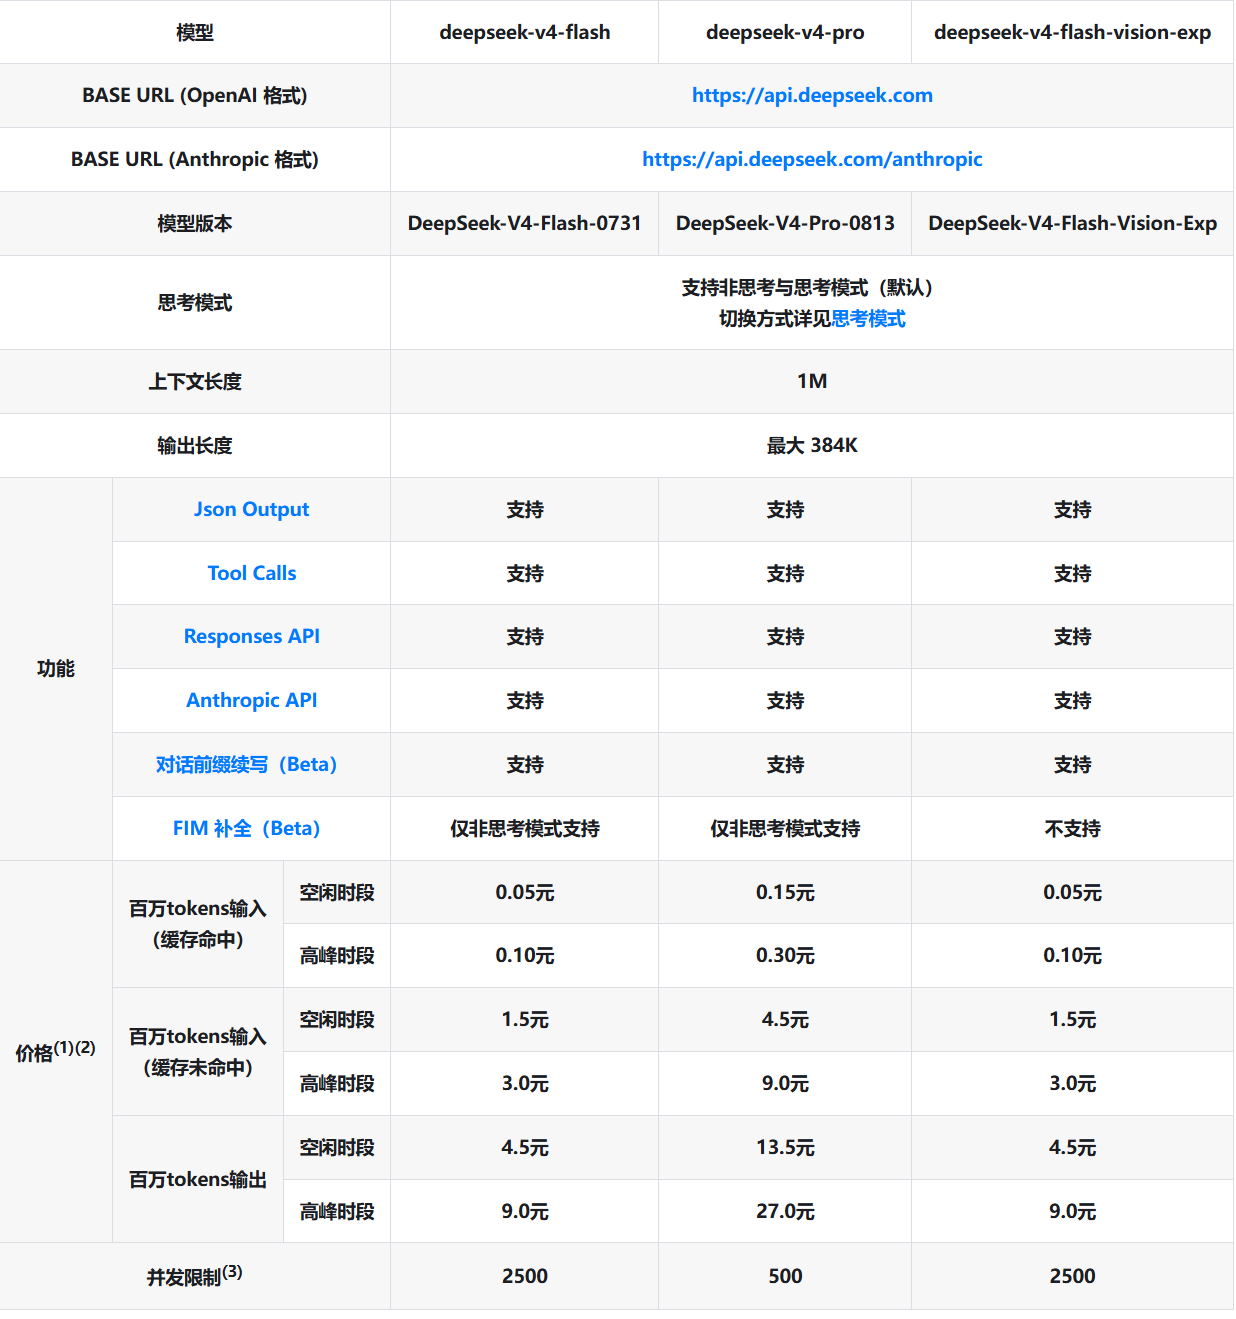1236x1319 pixels.
Task: Select the 价格 section label
Action: (55, 1052)
